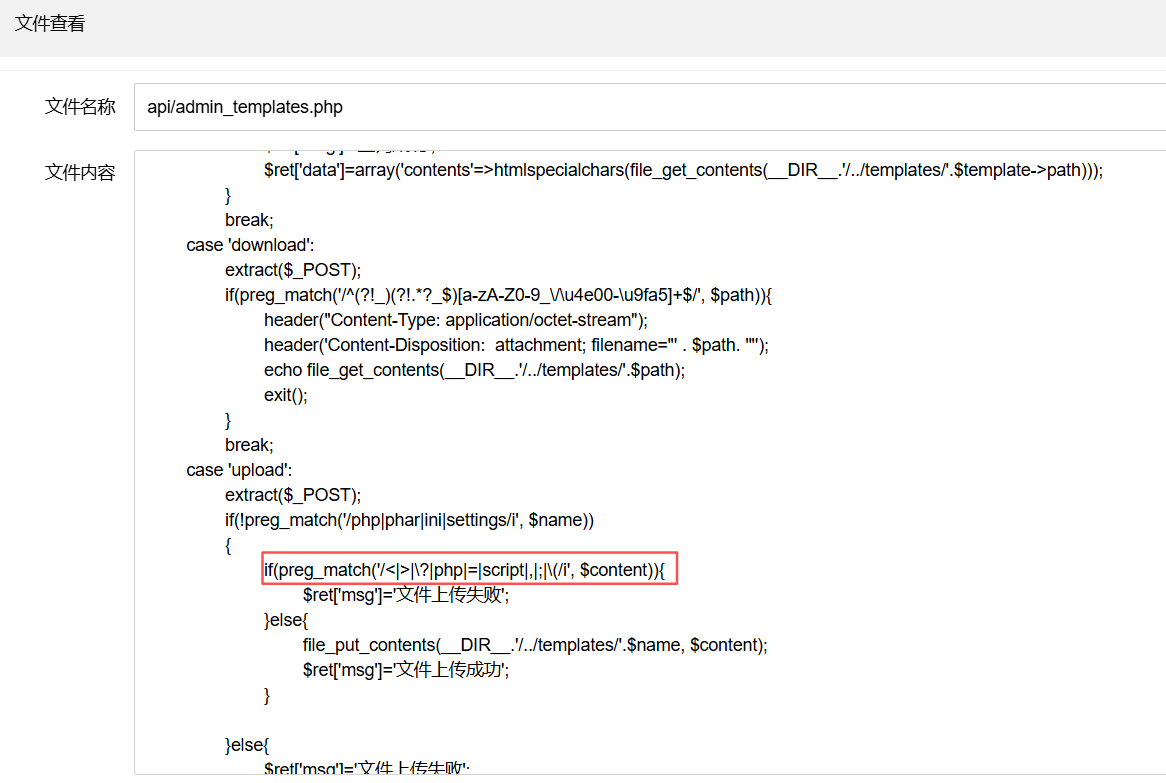Click the php|phar|ini|settings preg_match line
Screen dimensions: 1166x783
[409, 520]
